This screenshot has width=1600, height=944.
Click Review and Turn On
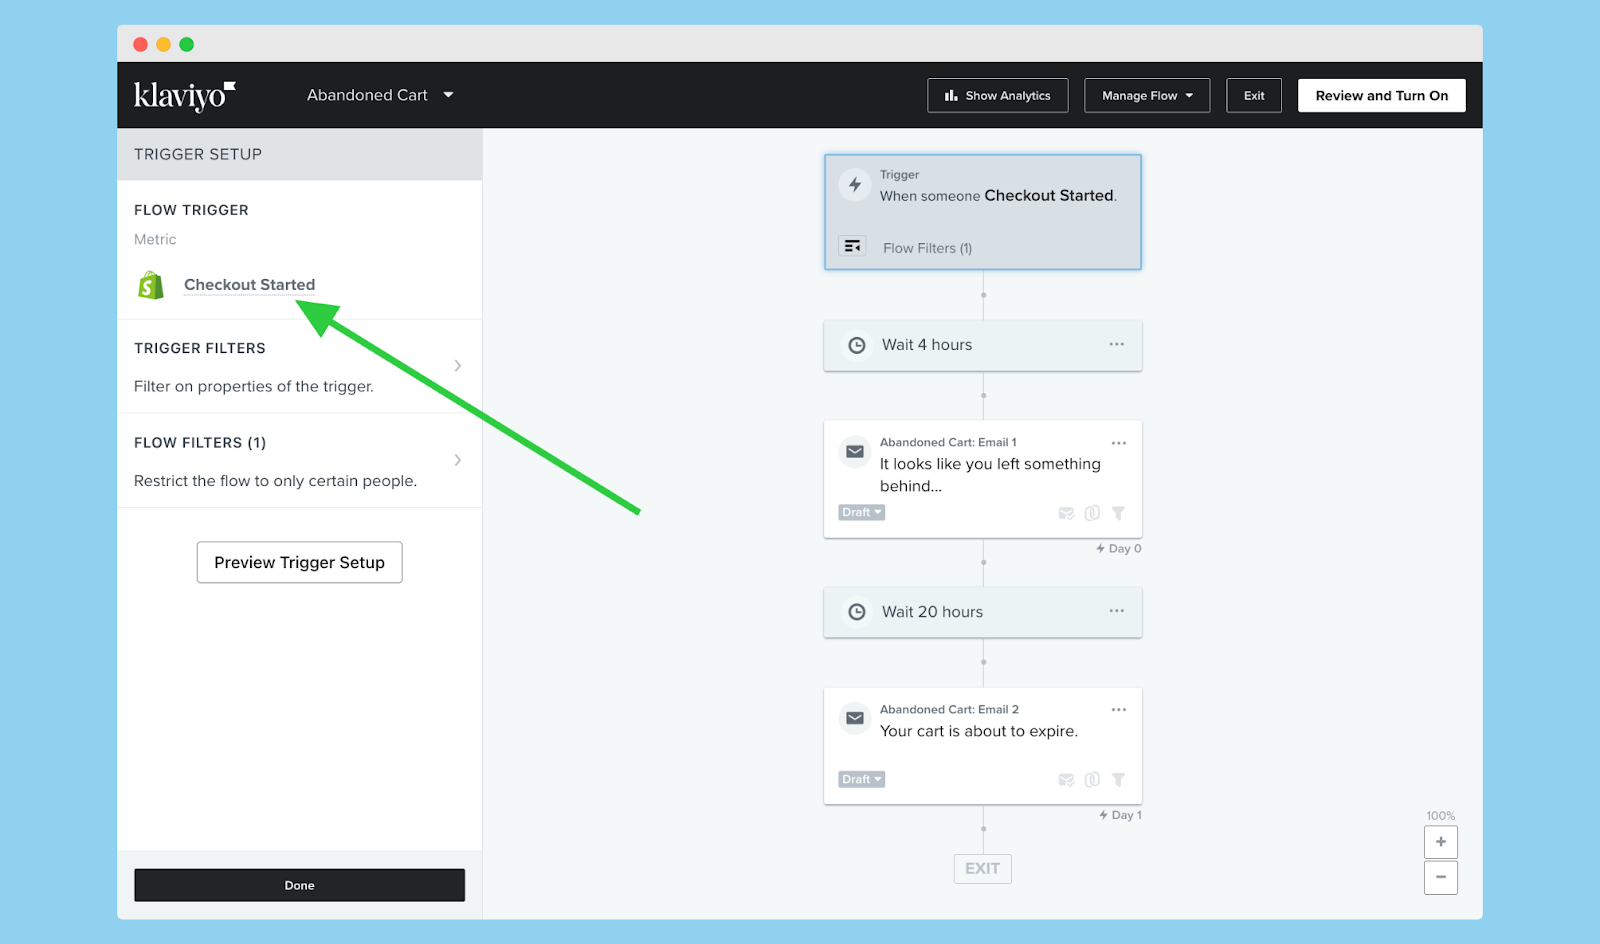[x=1382, y=96]
